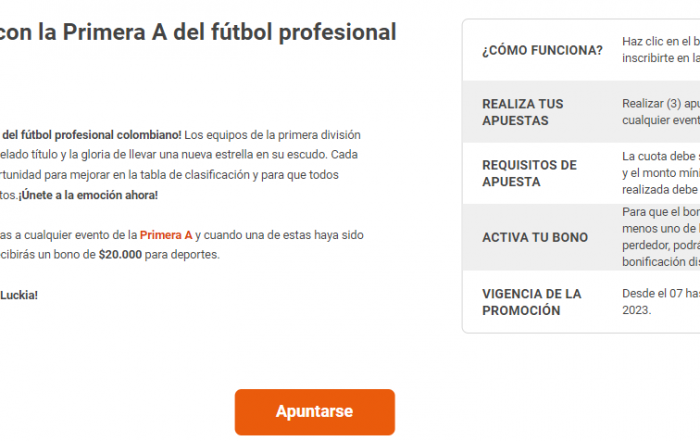Open the Primera A orange link
Viewport: 700px width, 441px height.
[166, 235]
